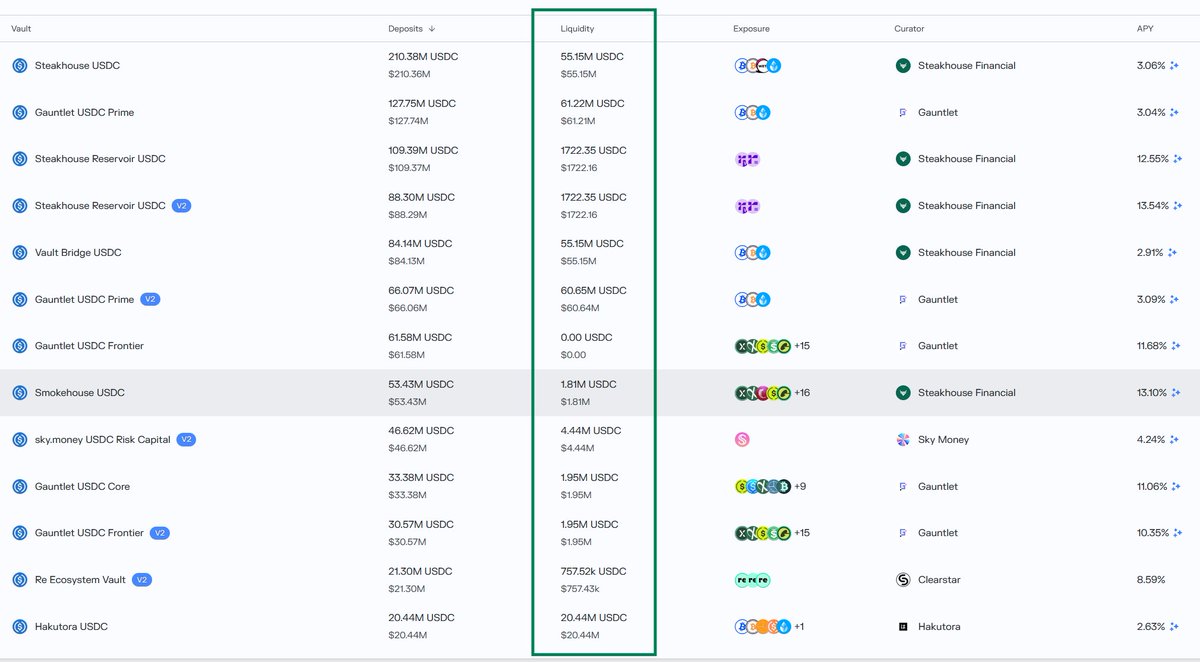
Task: Click the USDC icon beside Re Ecosystem Vault
Action: click(19, 580)
